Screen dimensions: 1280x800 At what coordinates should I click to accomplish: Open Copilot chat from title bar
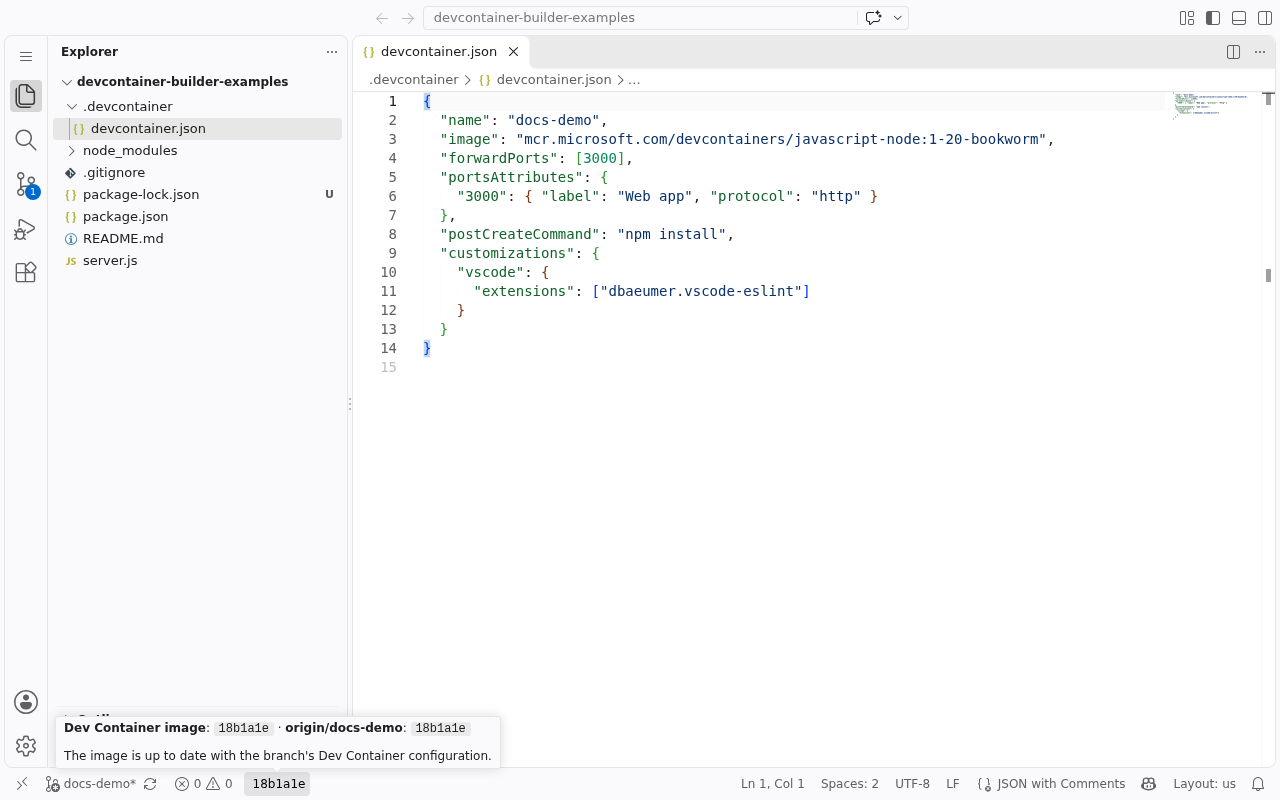coord(873,18)
